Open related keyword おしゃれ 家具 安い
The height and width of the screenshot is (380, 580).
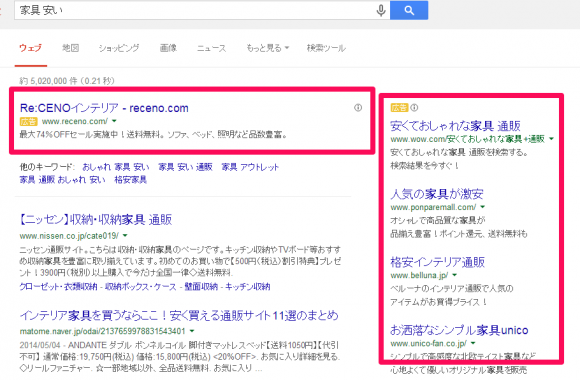tap(116, 167)
